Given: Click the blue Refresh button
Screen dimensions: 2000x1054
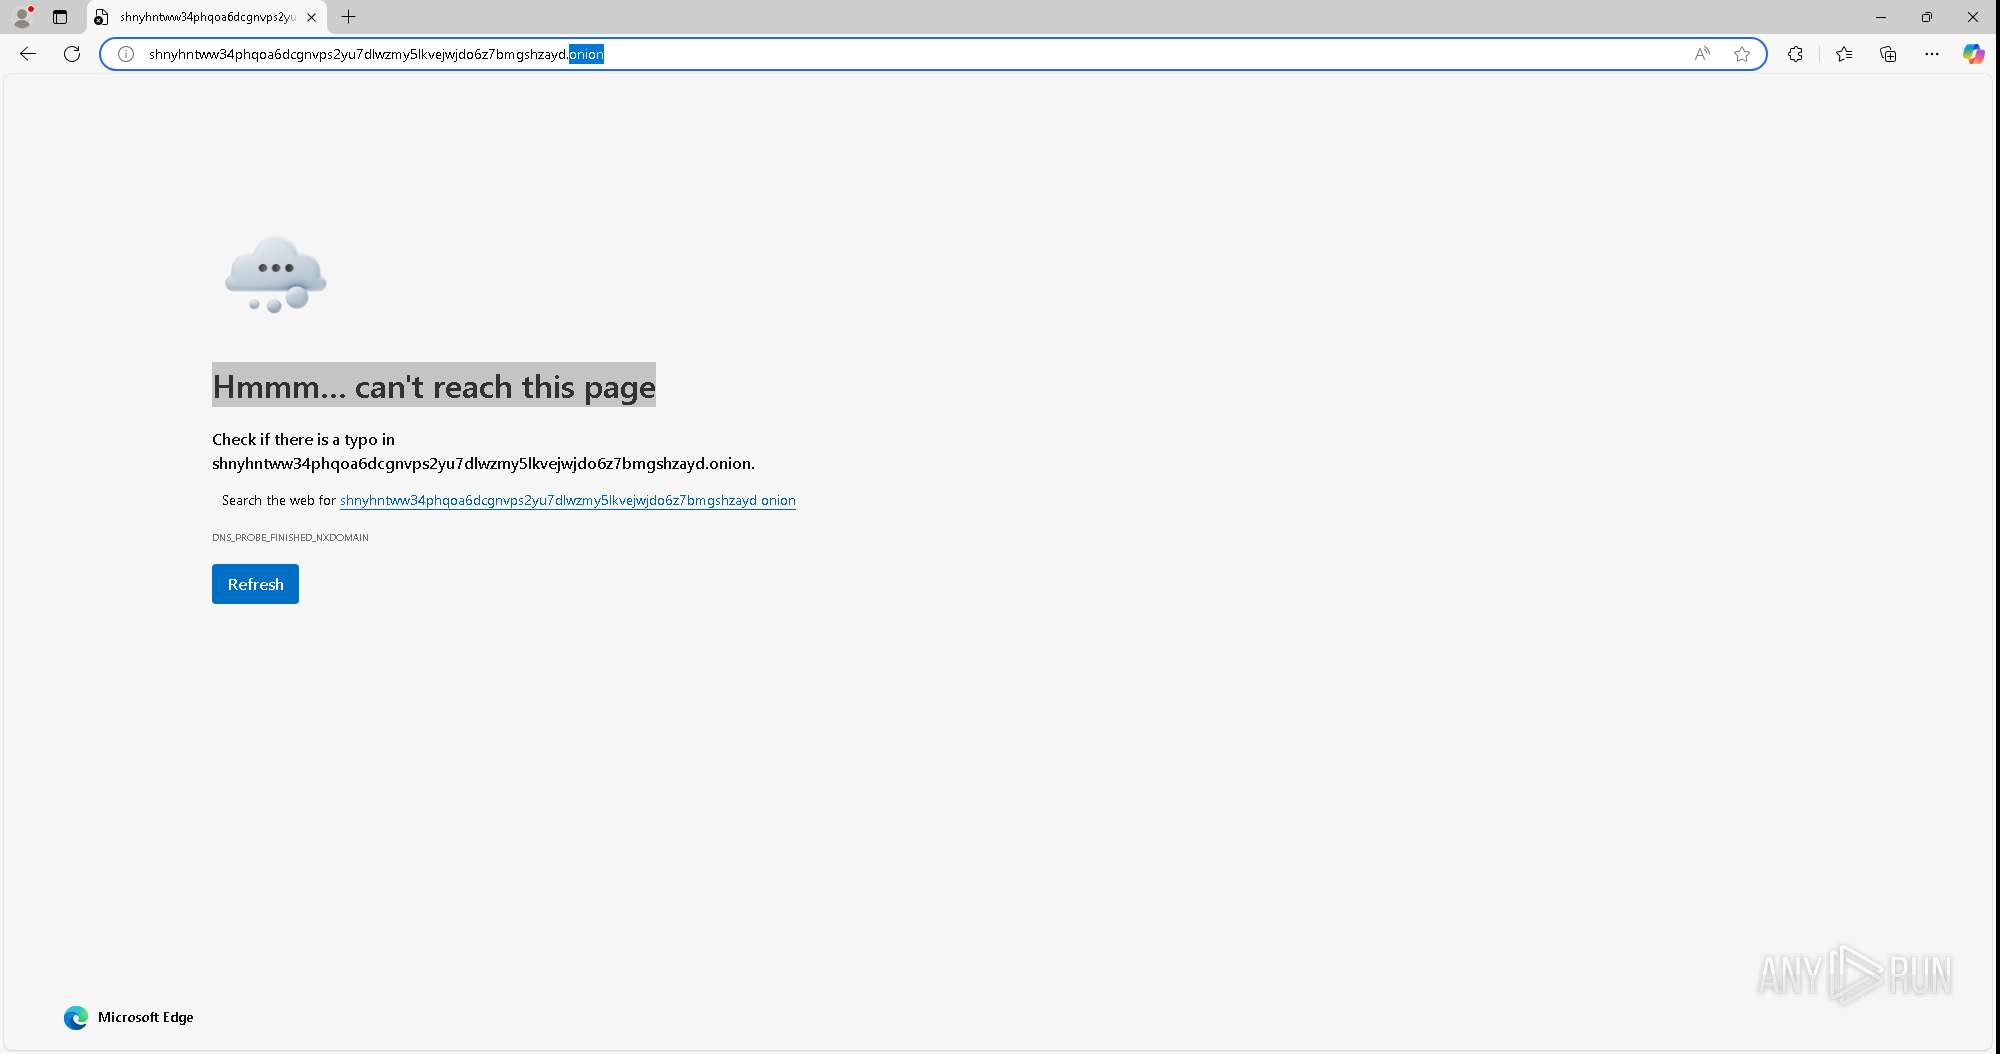Looking at the screenshot, I should [x=255, y=584].
